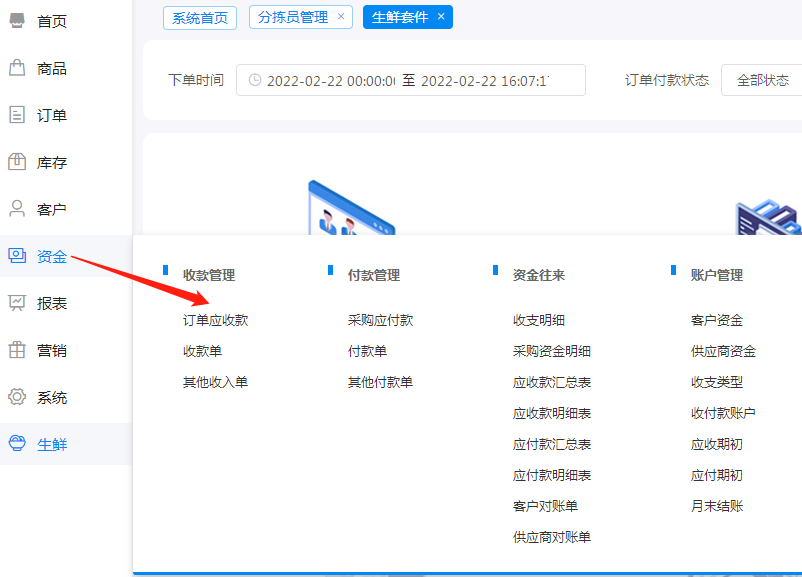The image size is (802, 577).
Task: Click the Fresh (生鲜) sidebar icon
Action: 17,444
